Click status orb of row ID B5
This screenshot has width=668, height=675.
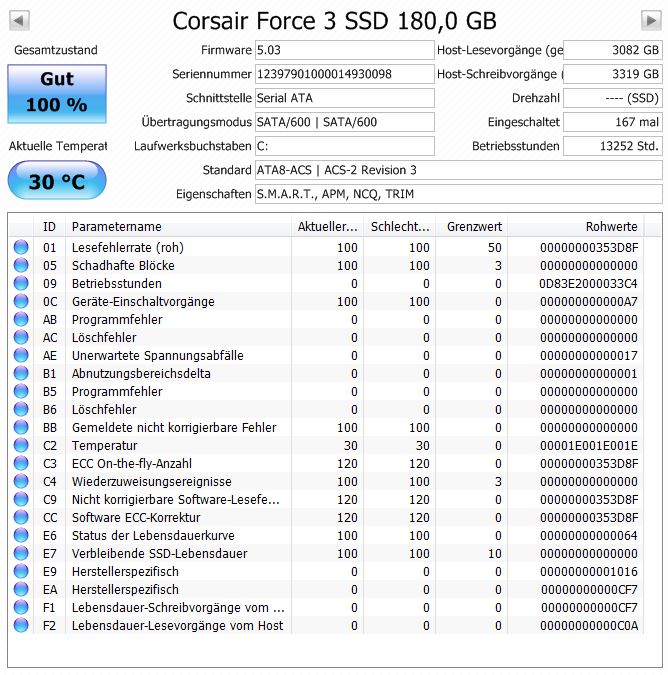pyautogui.click(x=21, y=391)
